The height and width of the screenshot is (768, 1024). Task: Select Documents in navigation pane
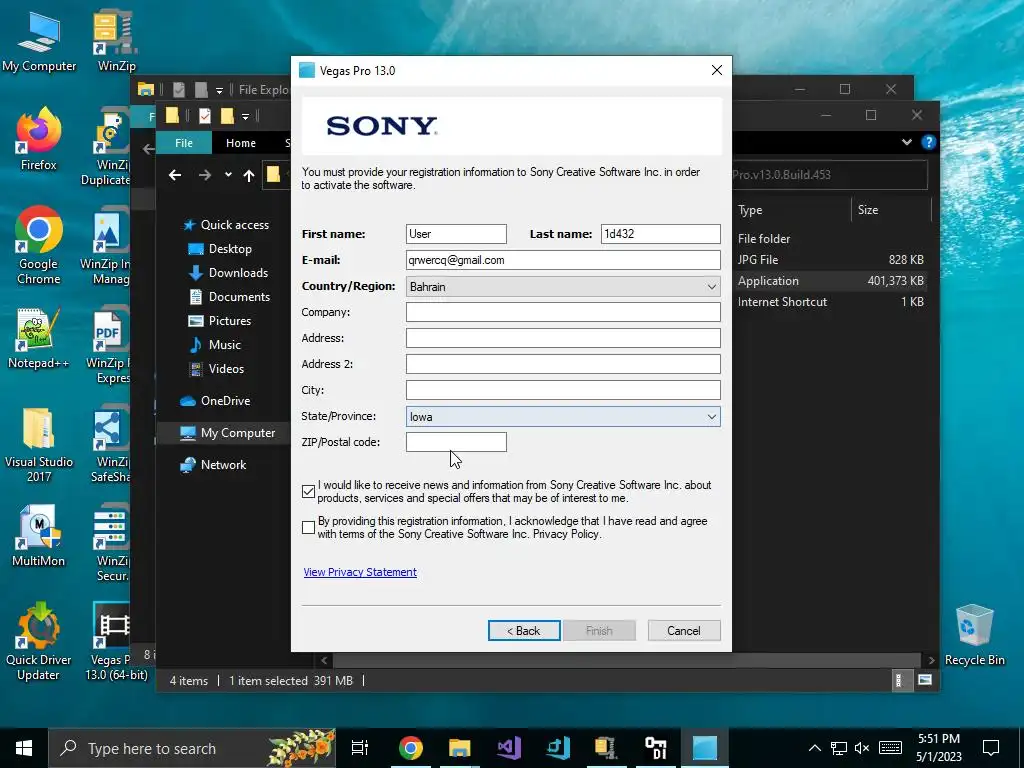[230, 297]
